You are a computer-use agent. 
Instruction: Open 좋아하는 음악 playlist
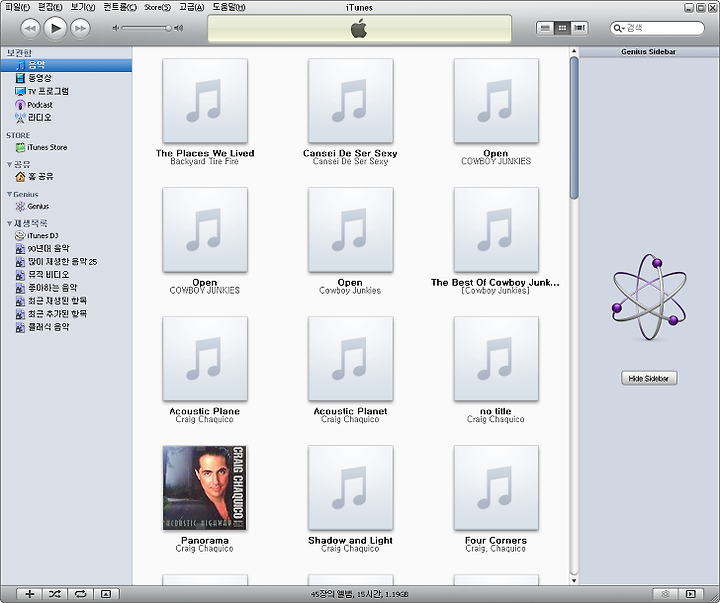66,288
